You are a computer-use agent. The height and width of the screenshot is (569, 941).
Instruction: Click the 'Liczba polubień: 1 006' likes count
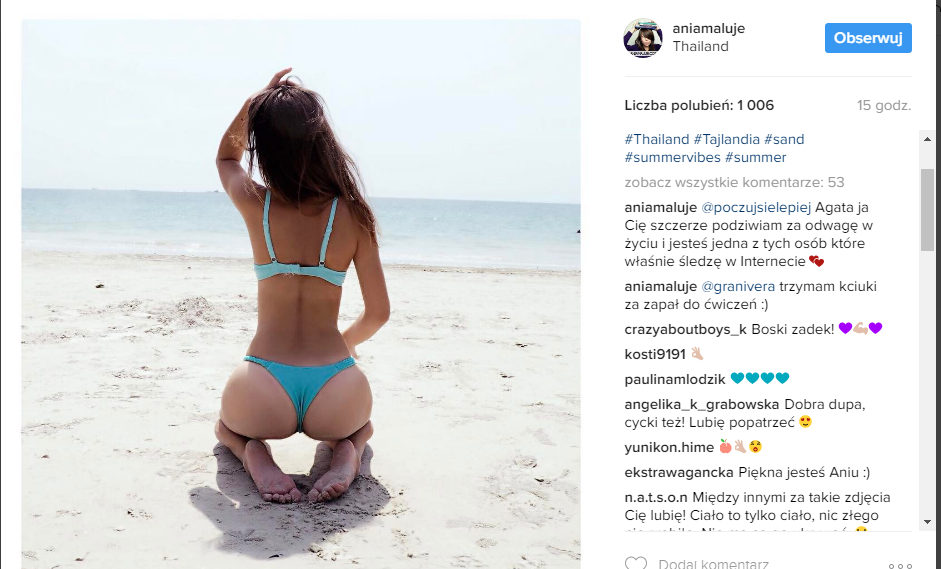699,106
